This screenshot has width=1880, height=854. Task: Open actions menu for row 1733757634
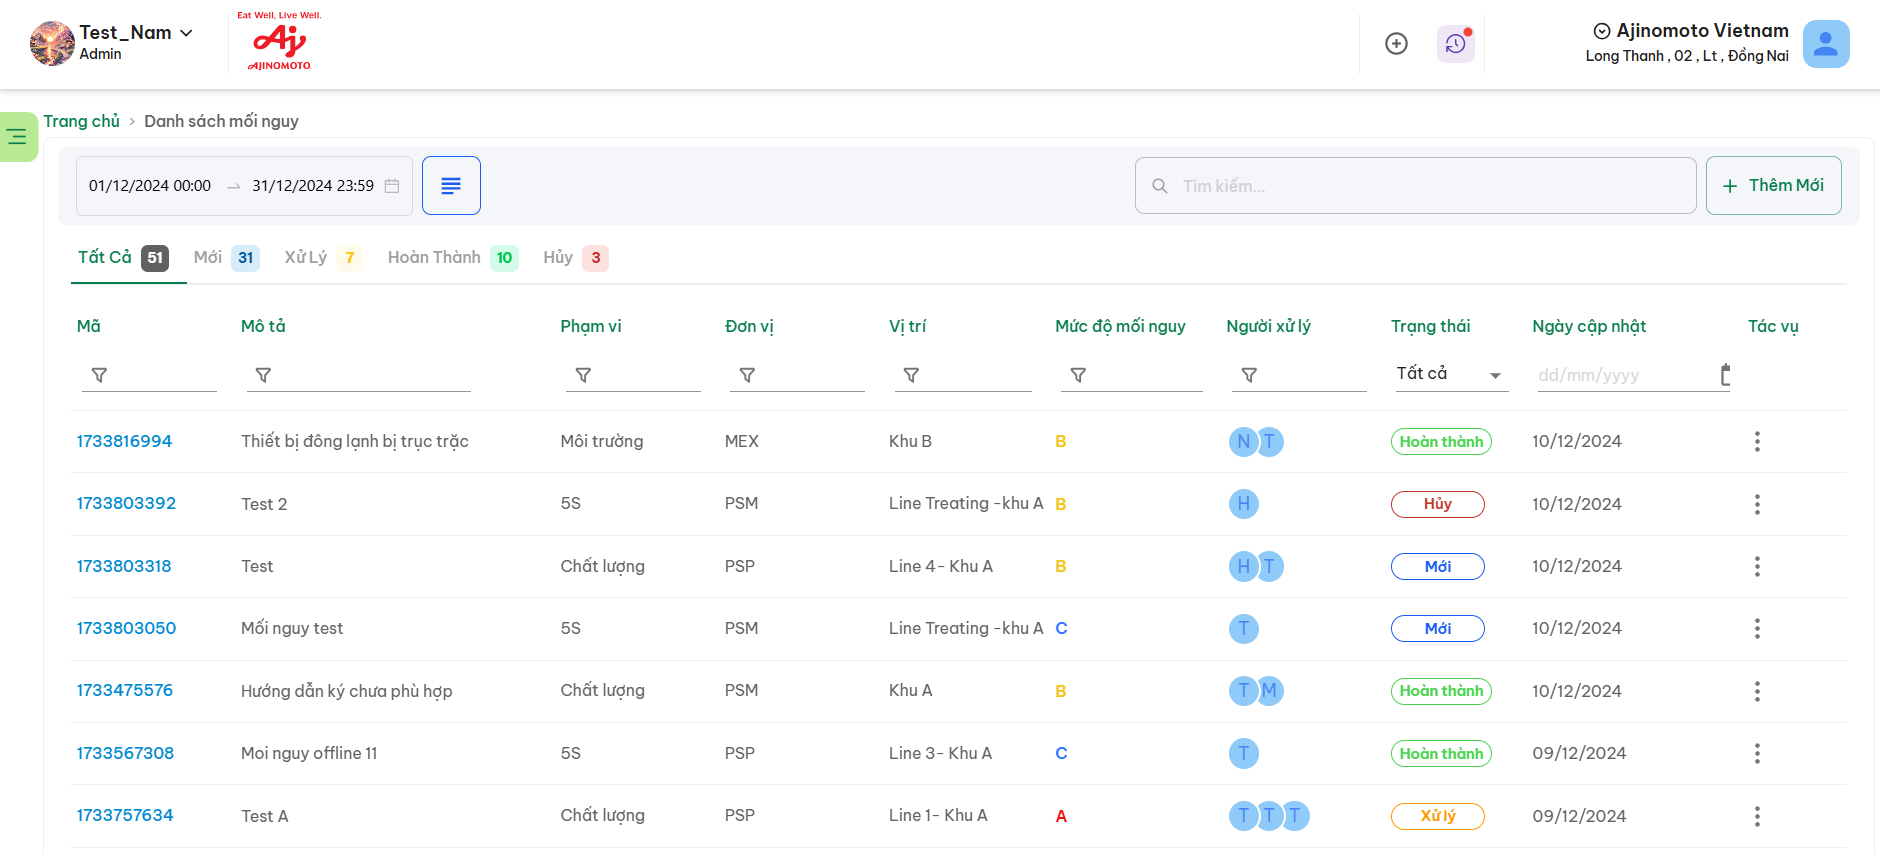click(1757, 816)
